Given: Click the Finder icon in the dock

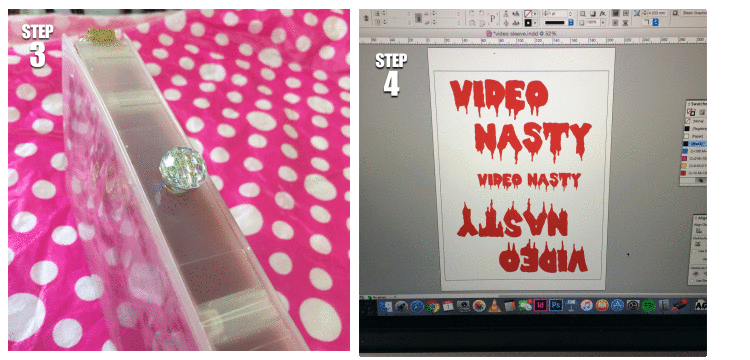Looking at the screenshot, I should tap(386, 306).
